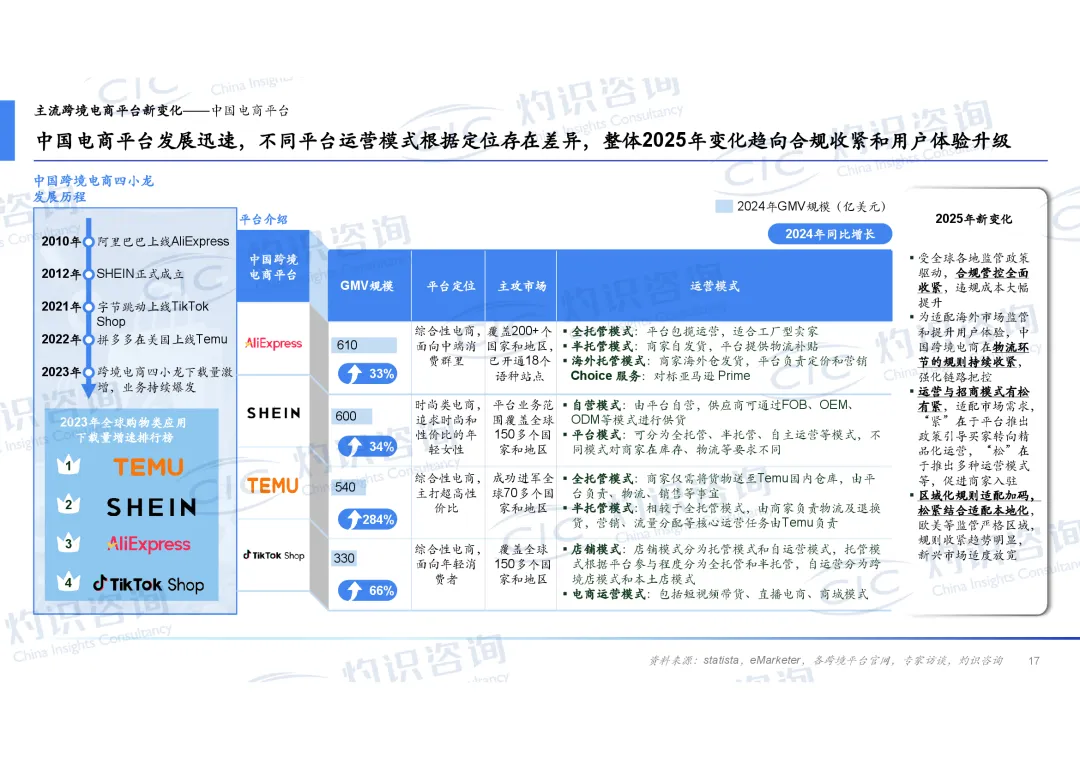Click the timeline node for 2021年
This screenshot has height=763, width=1080.
click(x=88, y=307)
